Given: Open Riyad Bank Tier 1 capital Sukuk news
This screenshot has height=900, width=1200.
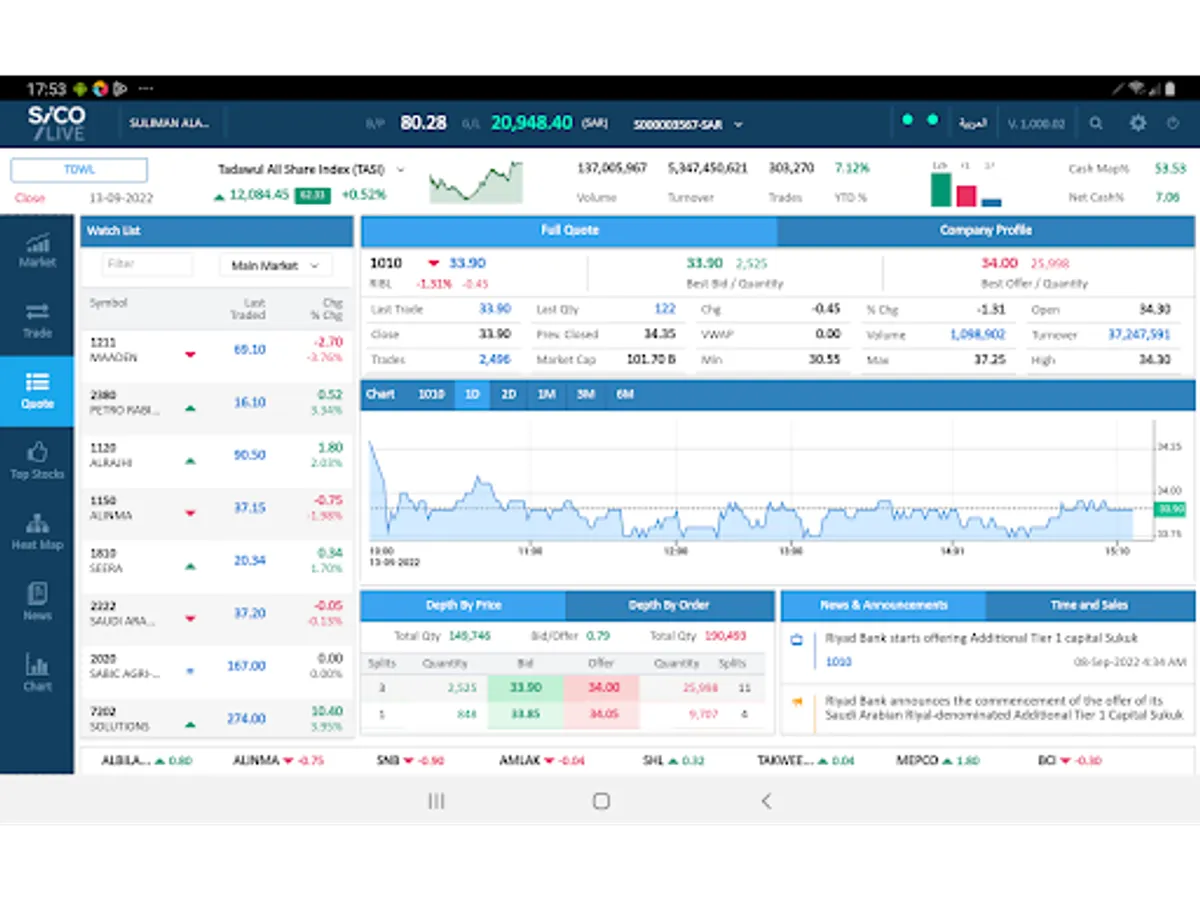Looking at the screenshot, I should [x=981, y=638].
